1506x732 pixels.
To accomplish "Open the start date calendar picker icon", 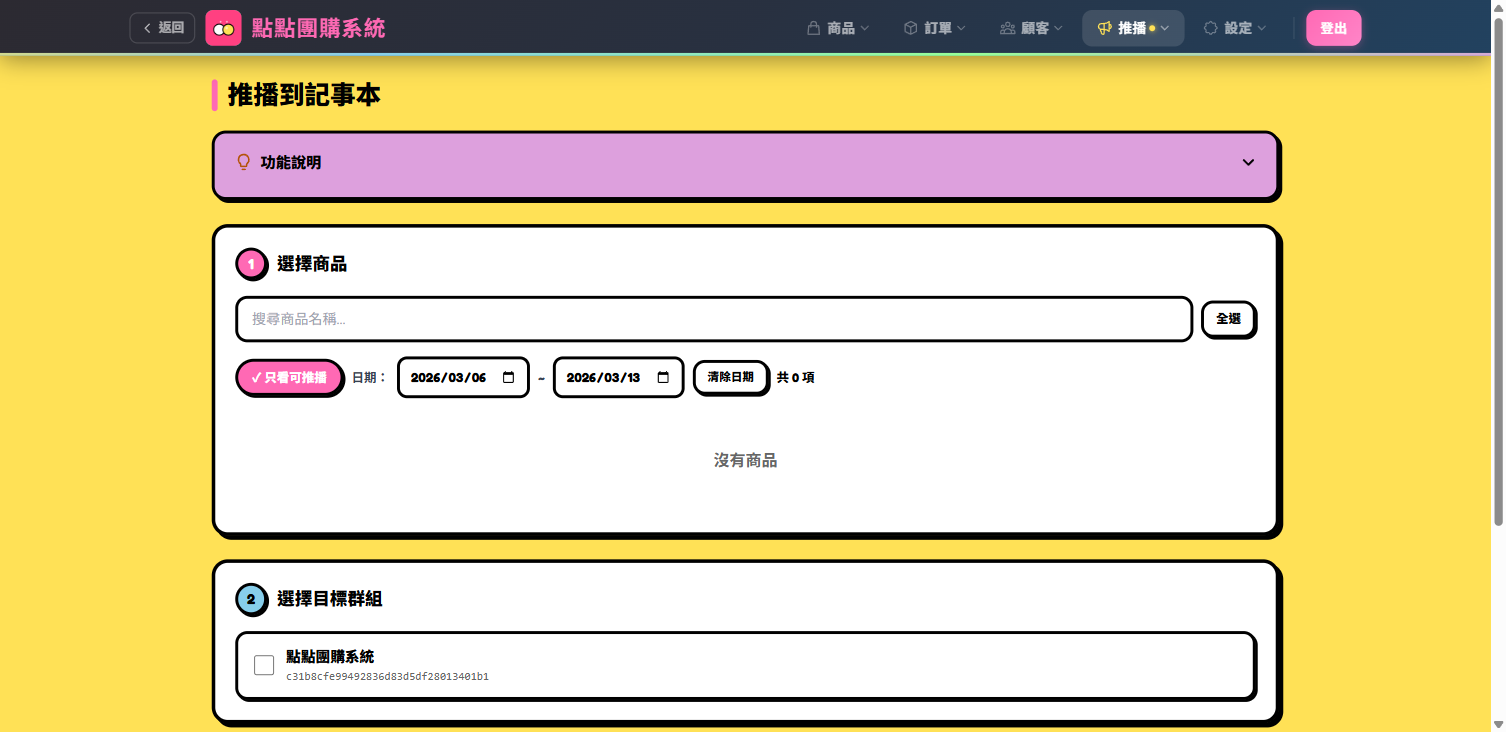I will coord(508,378).
